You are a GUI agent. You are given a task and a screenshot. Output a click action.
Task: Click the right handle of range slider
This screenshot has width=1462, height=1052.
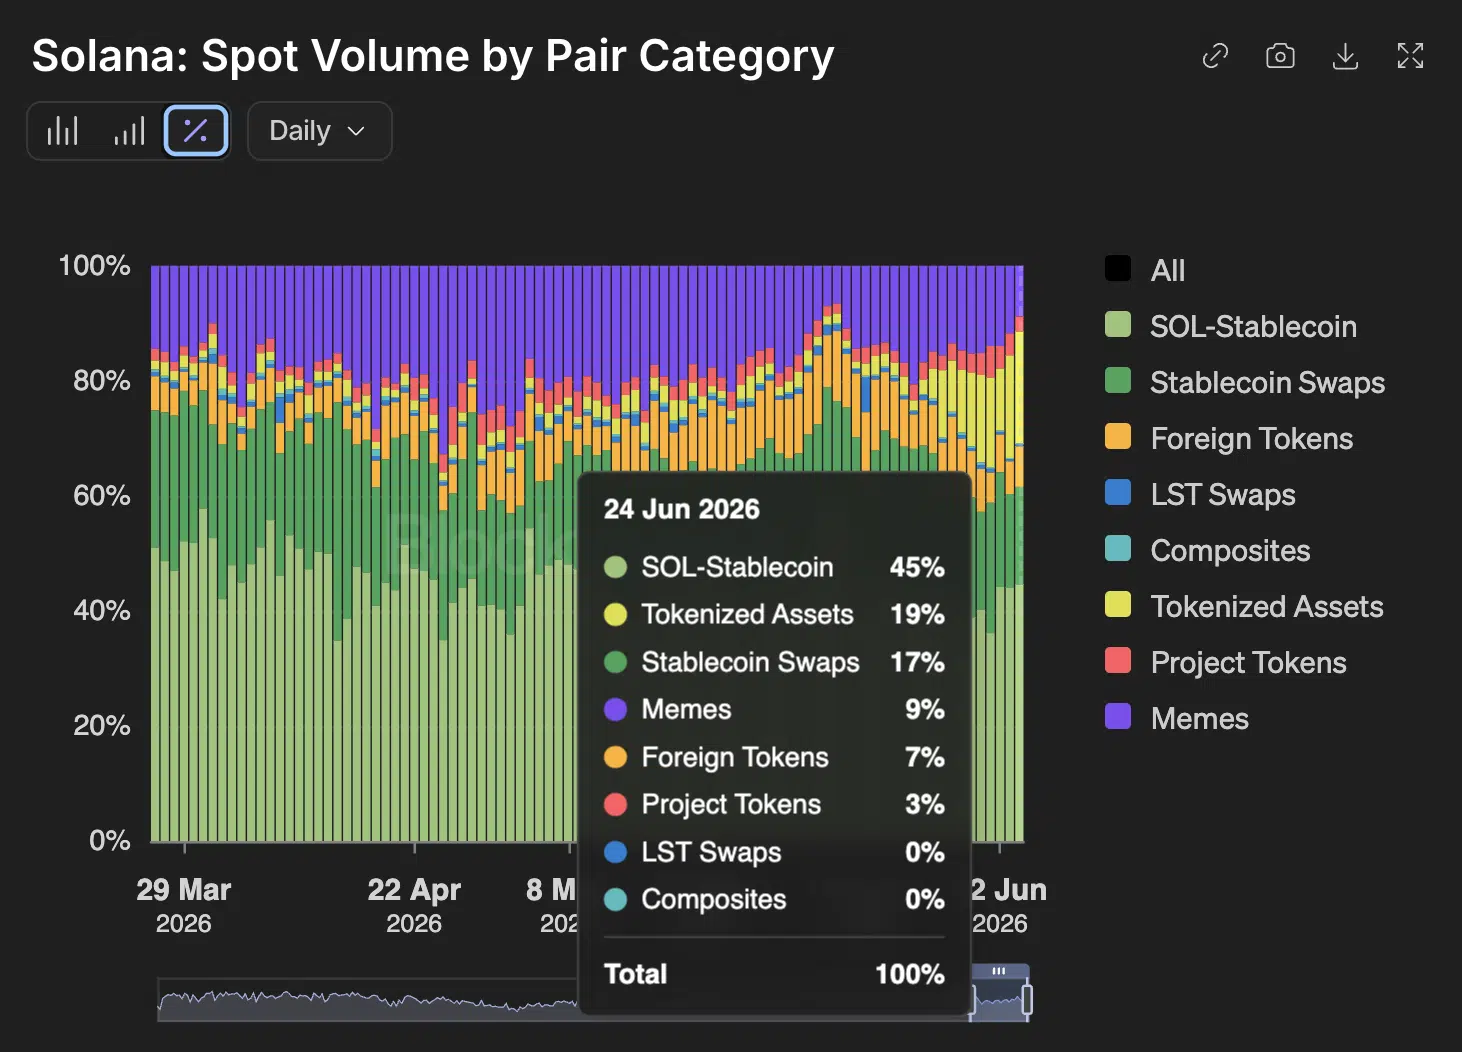pos(1027,1000)
